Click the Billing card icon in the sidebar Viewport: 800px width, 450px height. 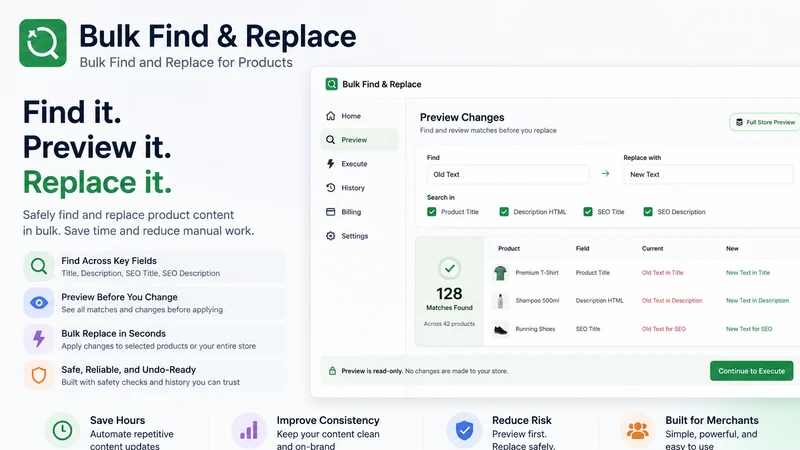pos(331,212)
